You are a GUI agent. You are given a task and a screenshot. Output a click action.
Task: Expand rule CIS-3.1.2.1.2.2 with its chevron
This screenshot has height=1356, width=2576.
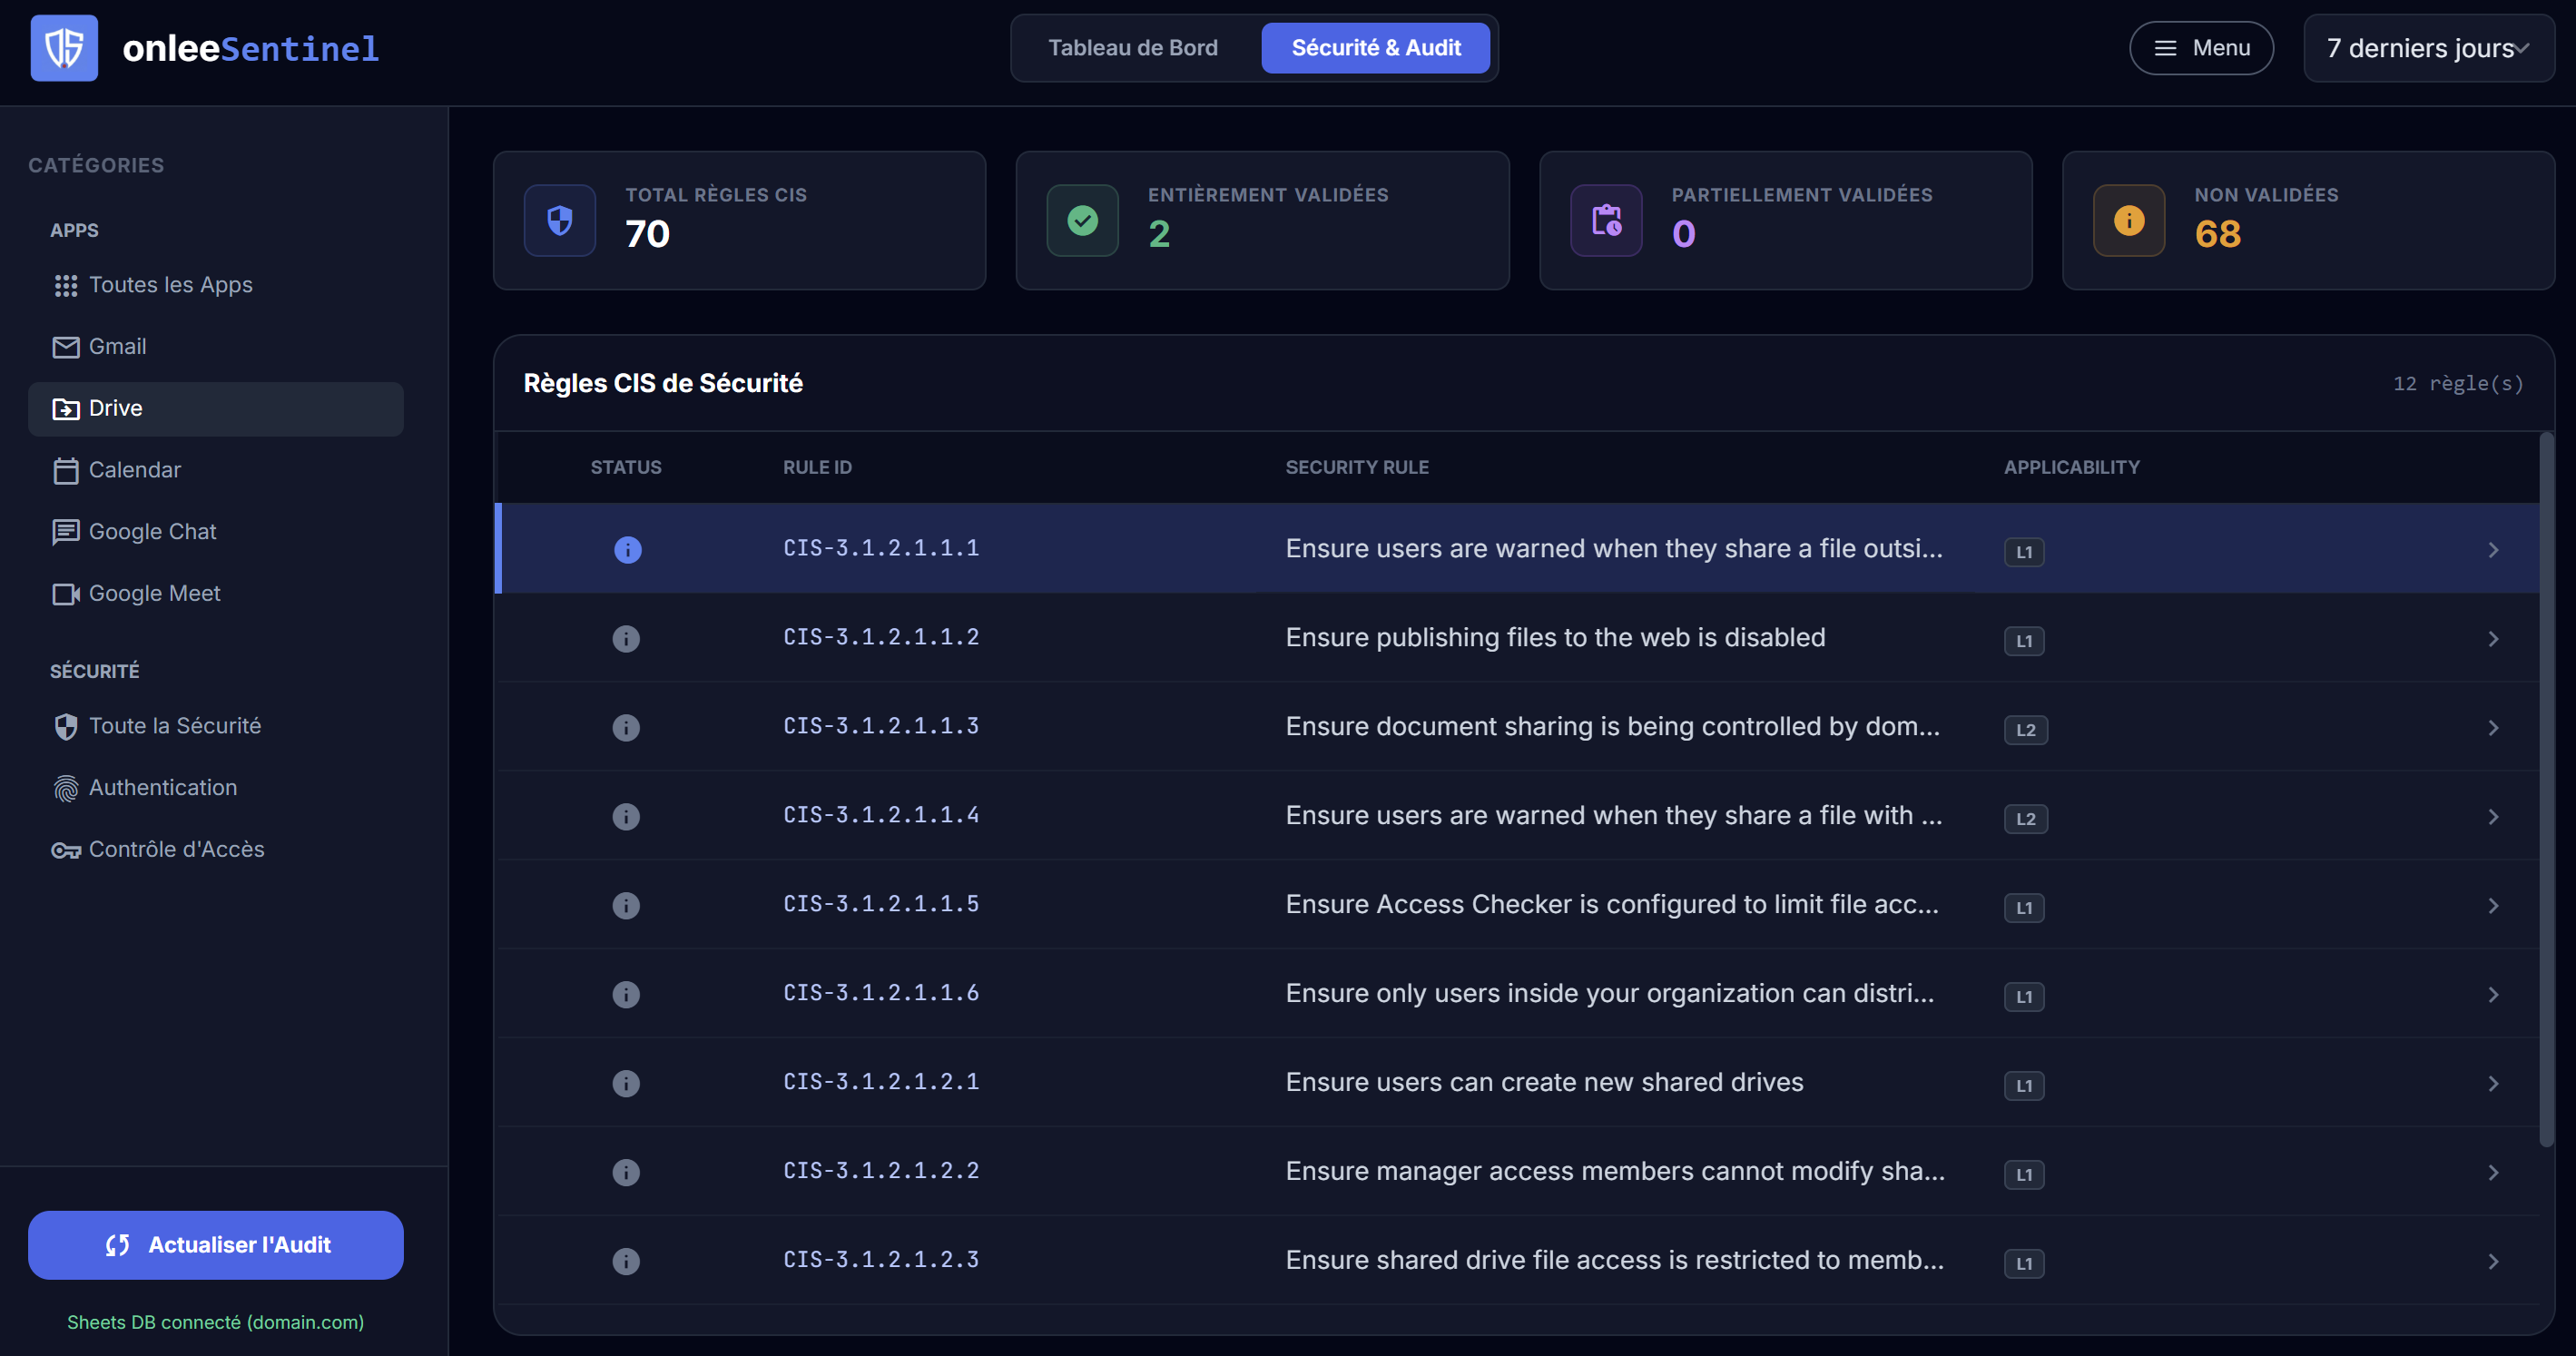point(2493,1173)
